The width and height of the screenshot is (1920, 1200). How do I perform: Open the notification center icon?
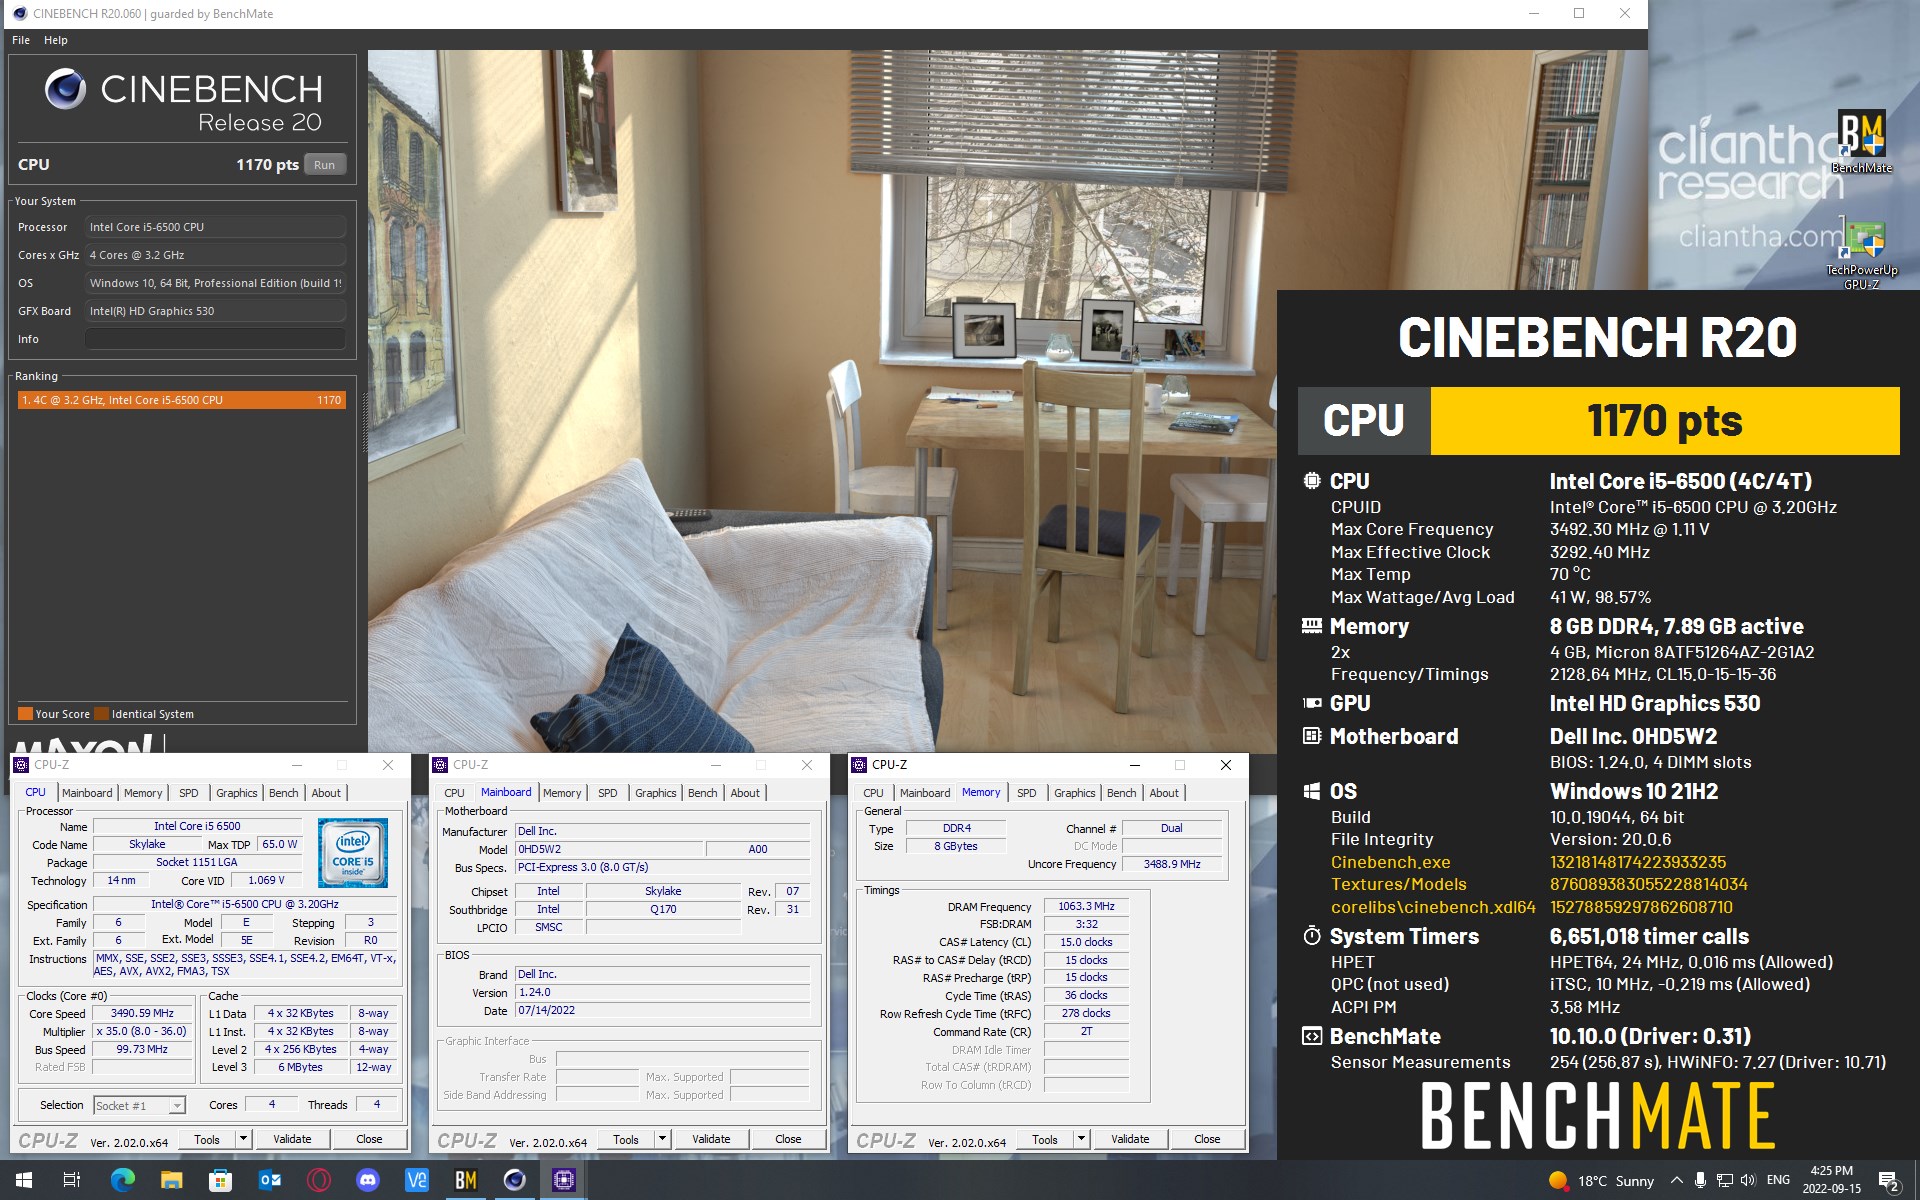[1888, 1181]
